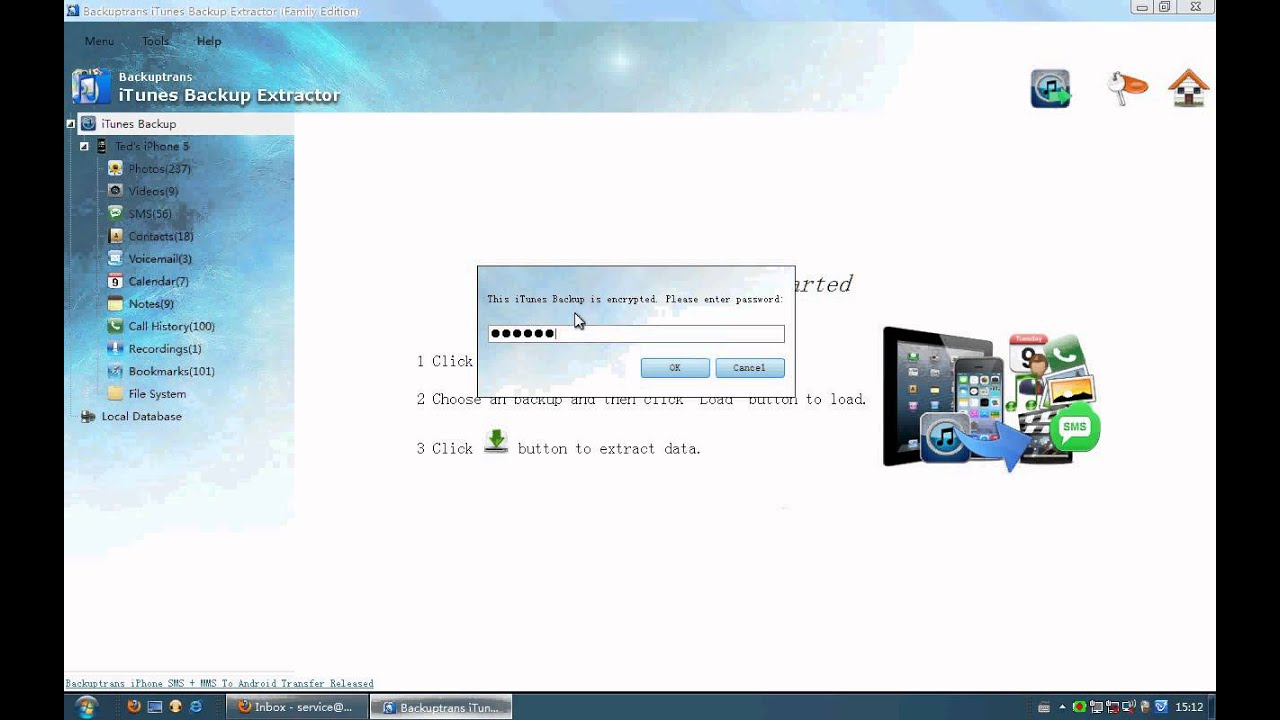Open the Tools menu

point(155,41)
